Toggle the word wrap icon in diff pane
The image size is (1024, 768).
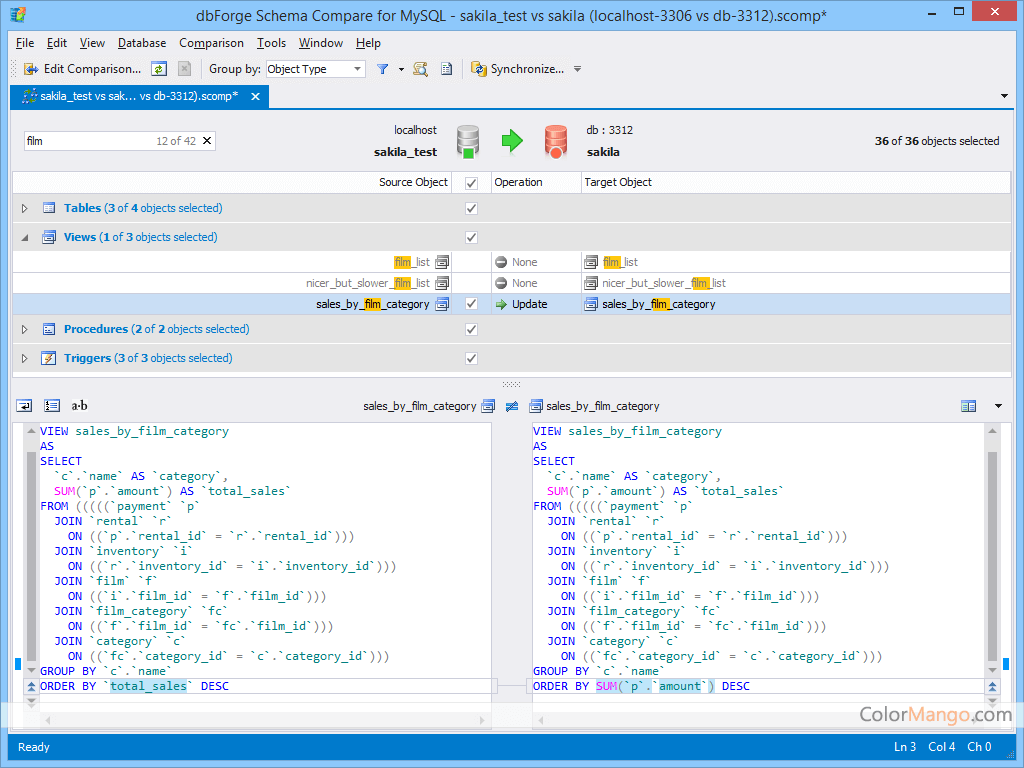(24, 406)
